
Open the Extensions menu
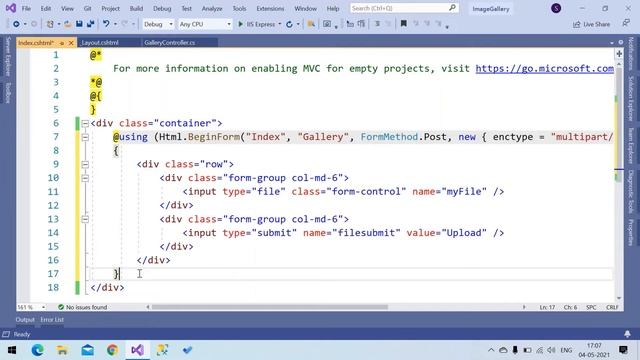coord(270,8)
